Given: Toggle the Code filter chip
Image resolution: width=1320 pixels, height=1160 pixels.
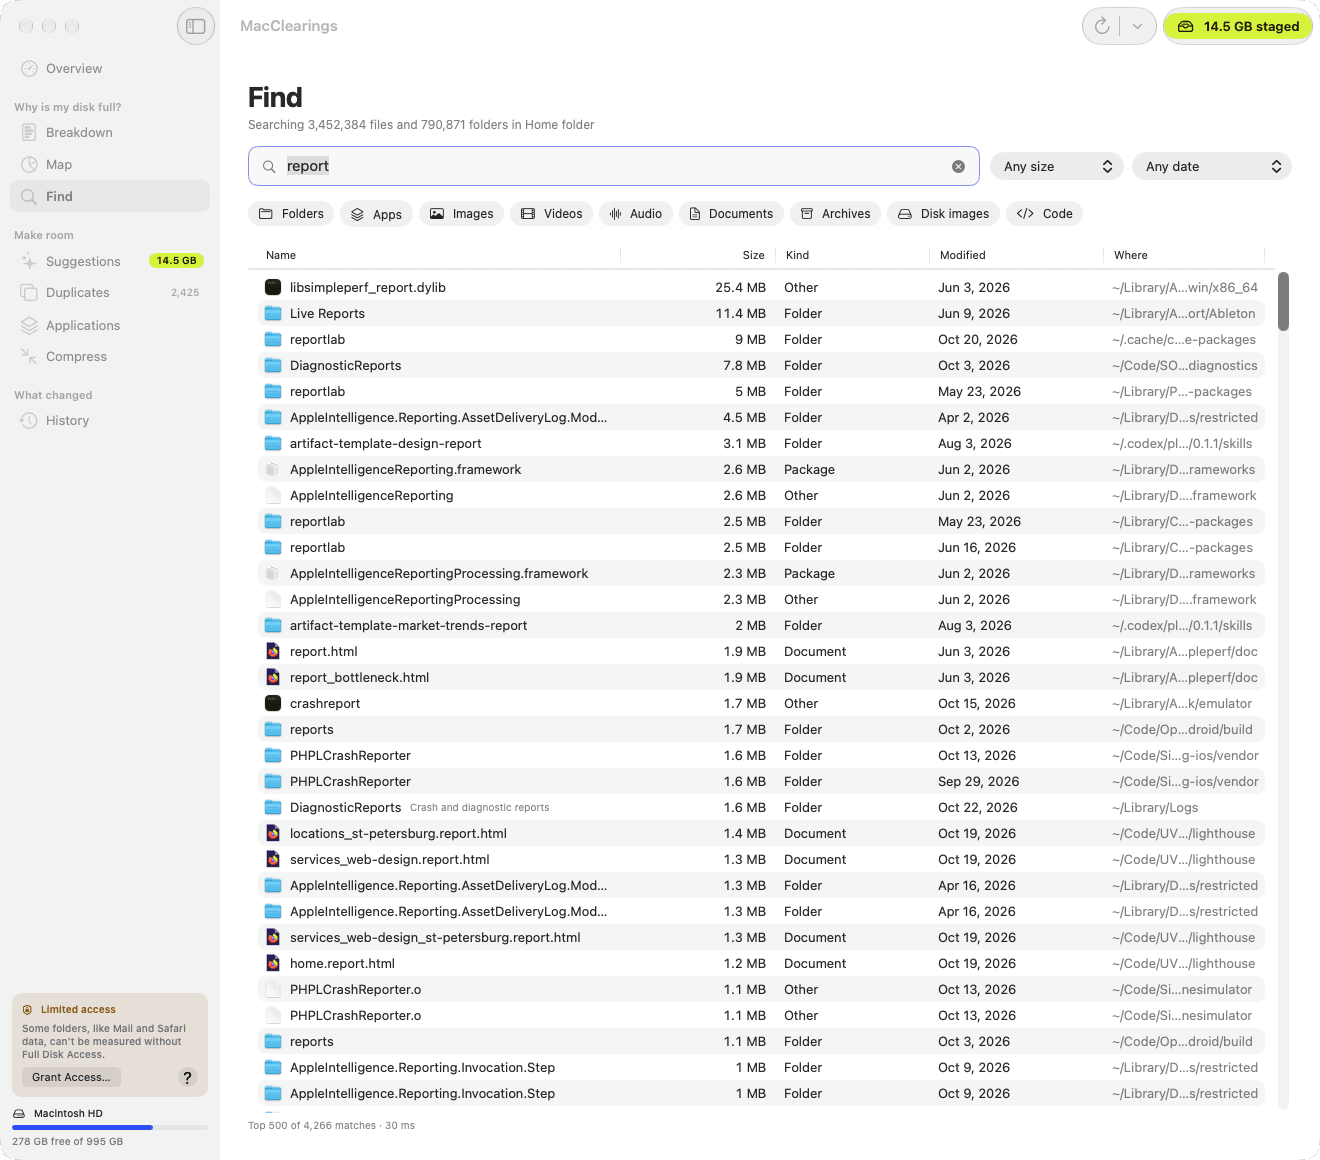Looking at the screenshot, I should coord(1045,214).
